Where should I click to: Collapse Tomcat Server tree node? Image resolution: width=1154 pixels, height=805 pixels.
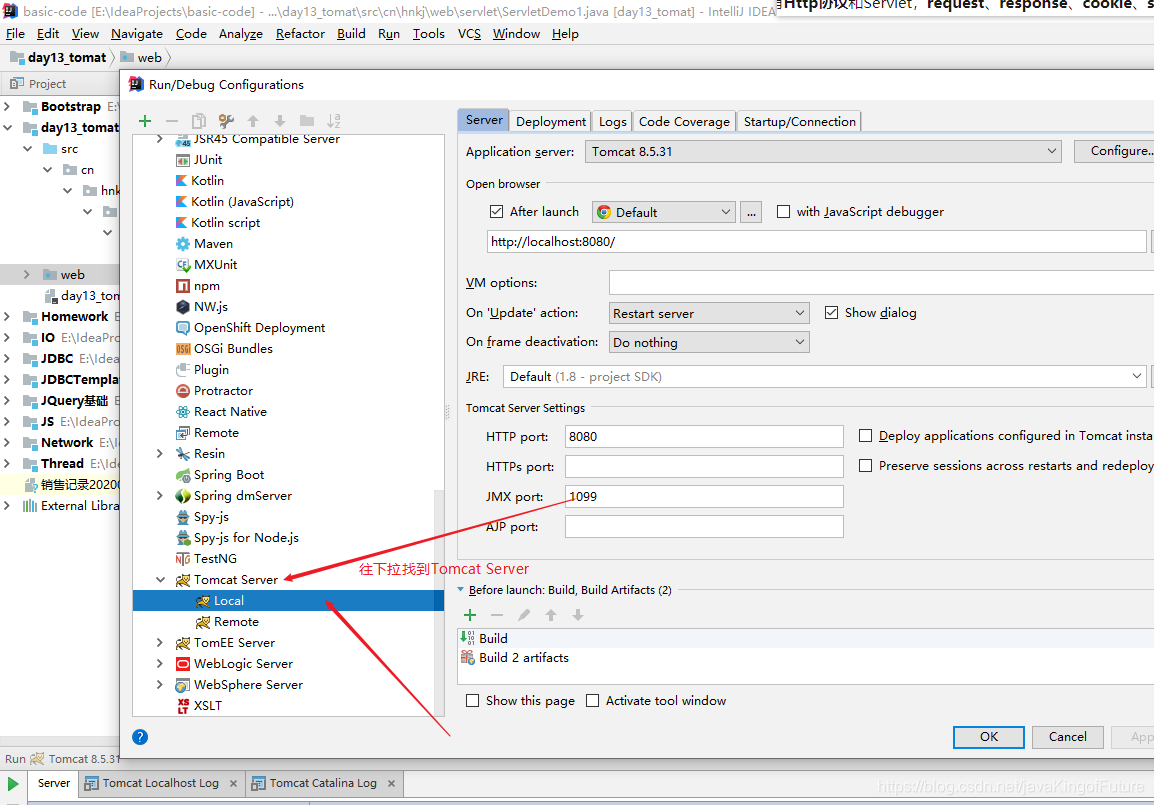tap(160, 580)
